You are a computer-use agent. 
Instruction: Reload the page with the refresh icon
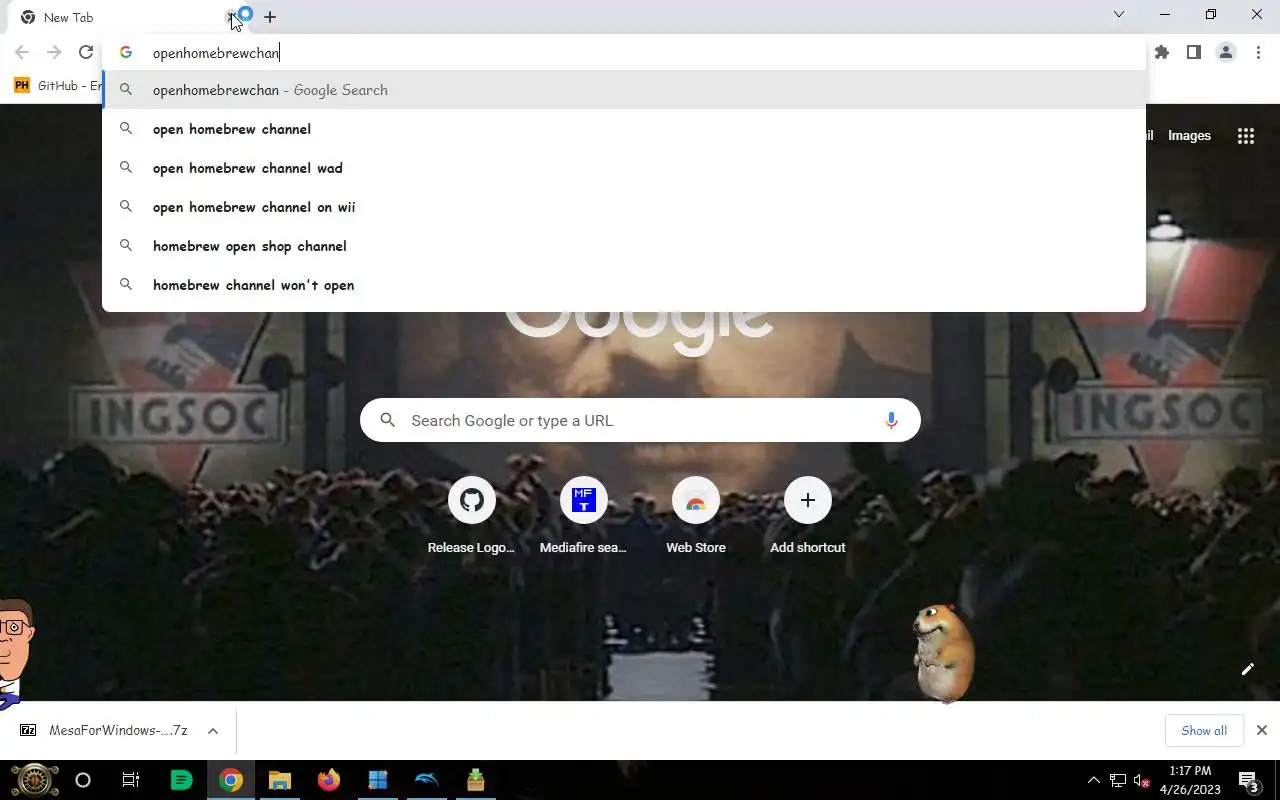click(x=86, y=53)
